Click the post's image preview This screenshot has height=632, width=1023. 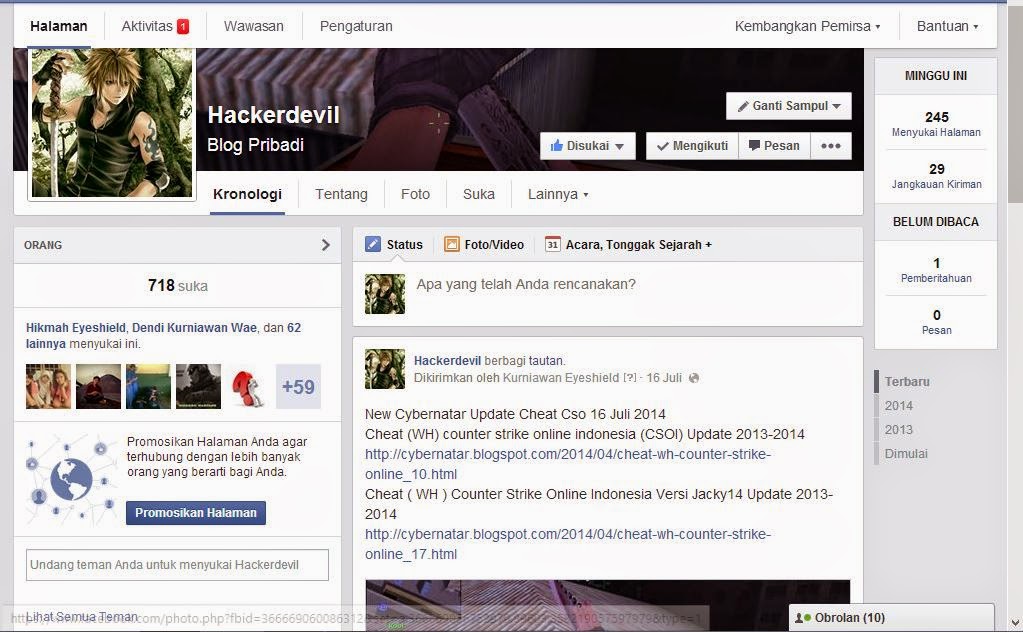[x=607, y=605]
